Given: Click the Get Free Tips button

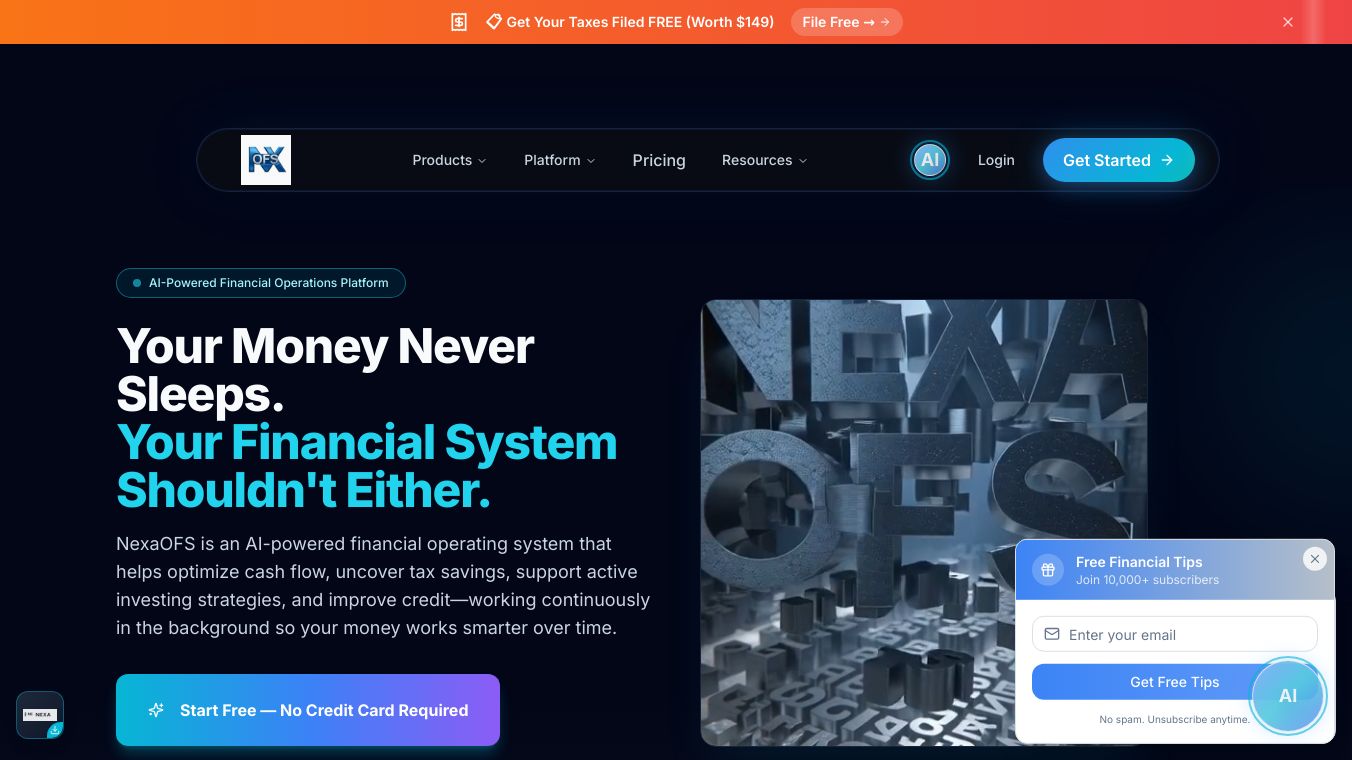Looking at the screenshot, I should tap(1174, 682).
